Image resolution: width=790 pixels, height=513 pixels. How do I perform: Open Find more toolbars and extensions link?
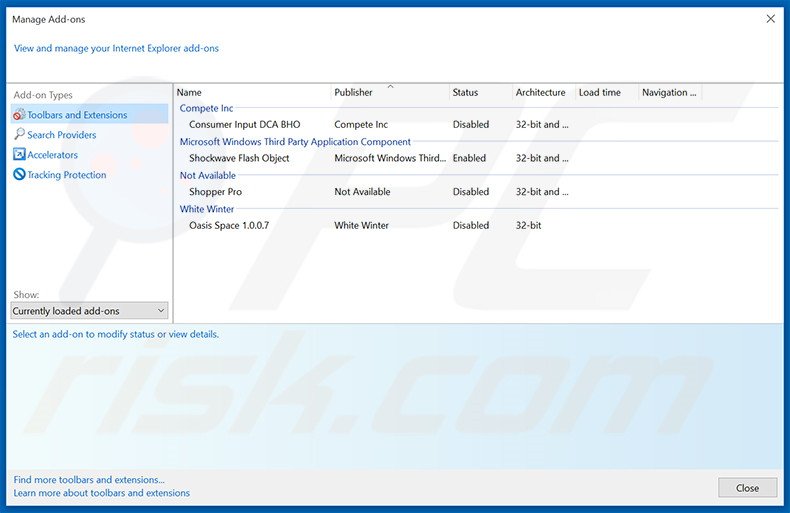coord(89,480)
